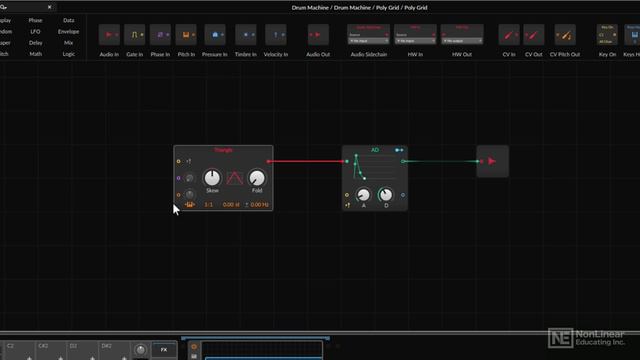
Task: Click the AD envelope output port
Action: (403, 162)
